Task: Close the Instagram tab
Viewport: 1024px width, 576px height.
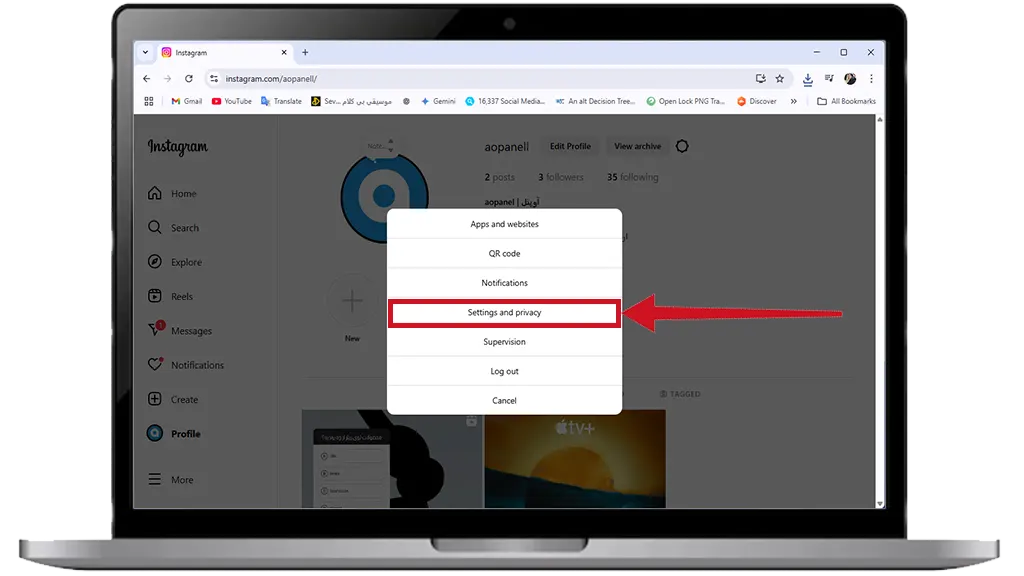Action: pos(284,52)
